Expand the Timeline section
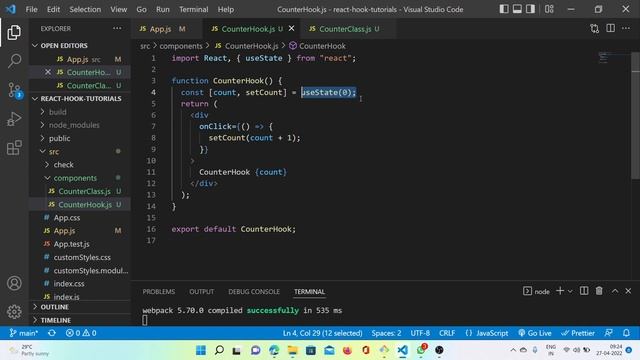 [80, 320]
